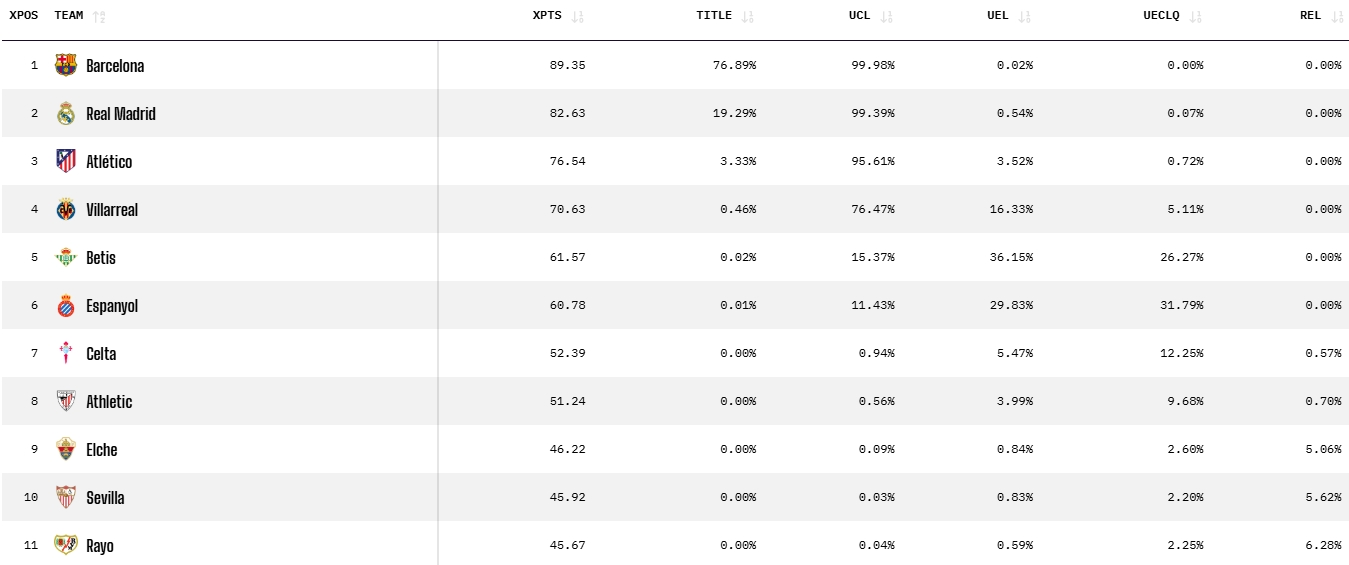Click the Celta club crest icon
Viewport: 1349px width, 565px height.
tap(66, 353)
